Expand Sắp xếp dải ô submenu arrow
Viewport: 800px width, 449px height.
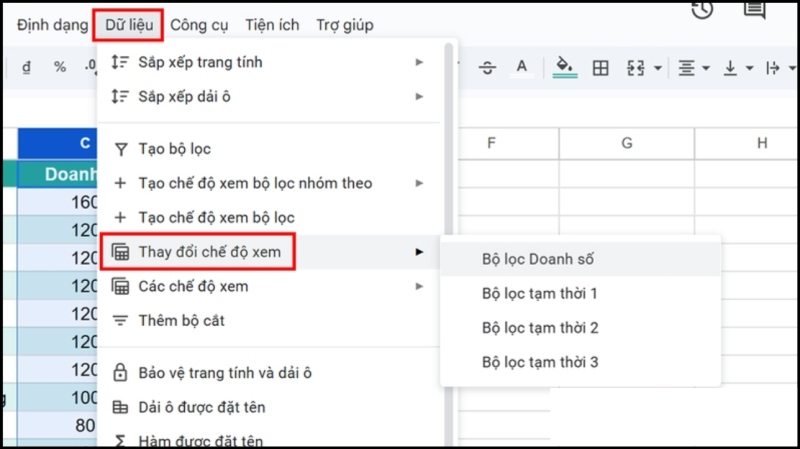(419, 96)
